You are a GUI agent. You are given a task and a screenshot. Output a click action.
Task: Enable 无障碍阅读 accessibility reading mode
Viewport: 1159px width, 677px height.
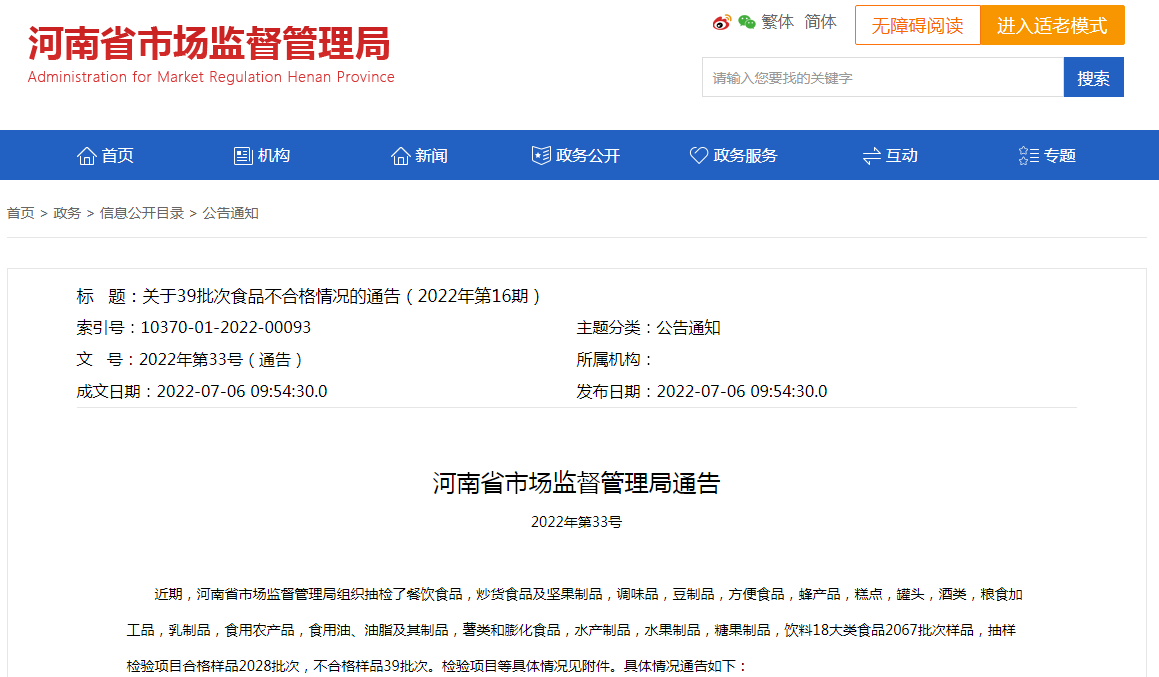[x=917, y=25]
